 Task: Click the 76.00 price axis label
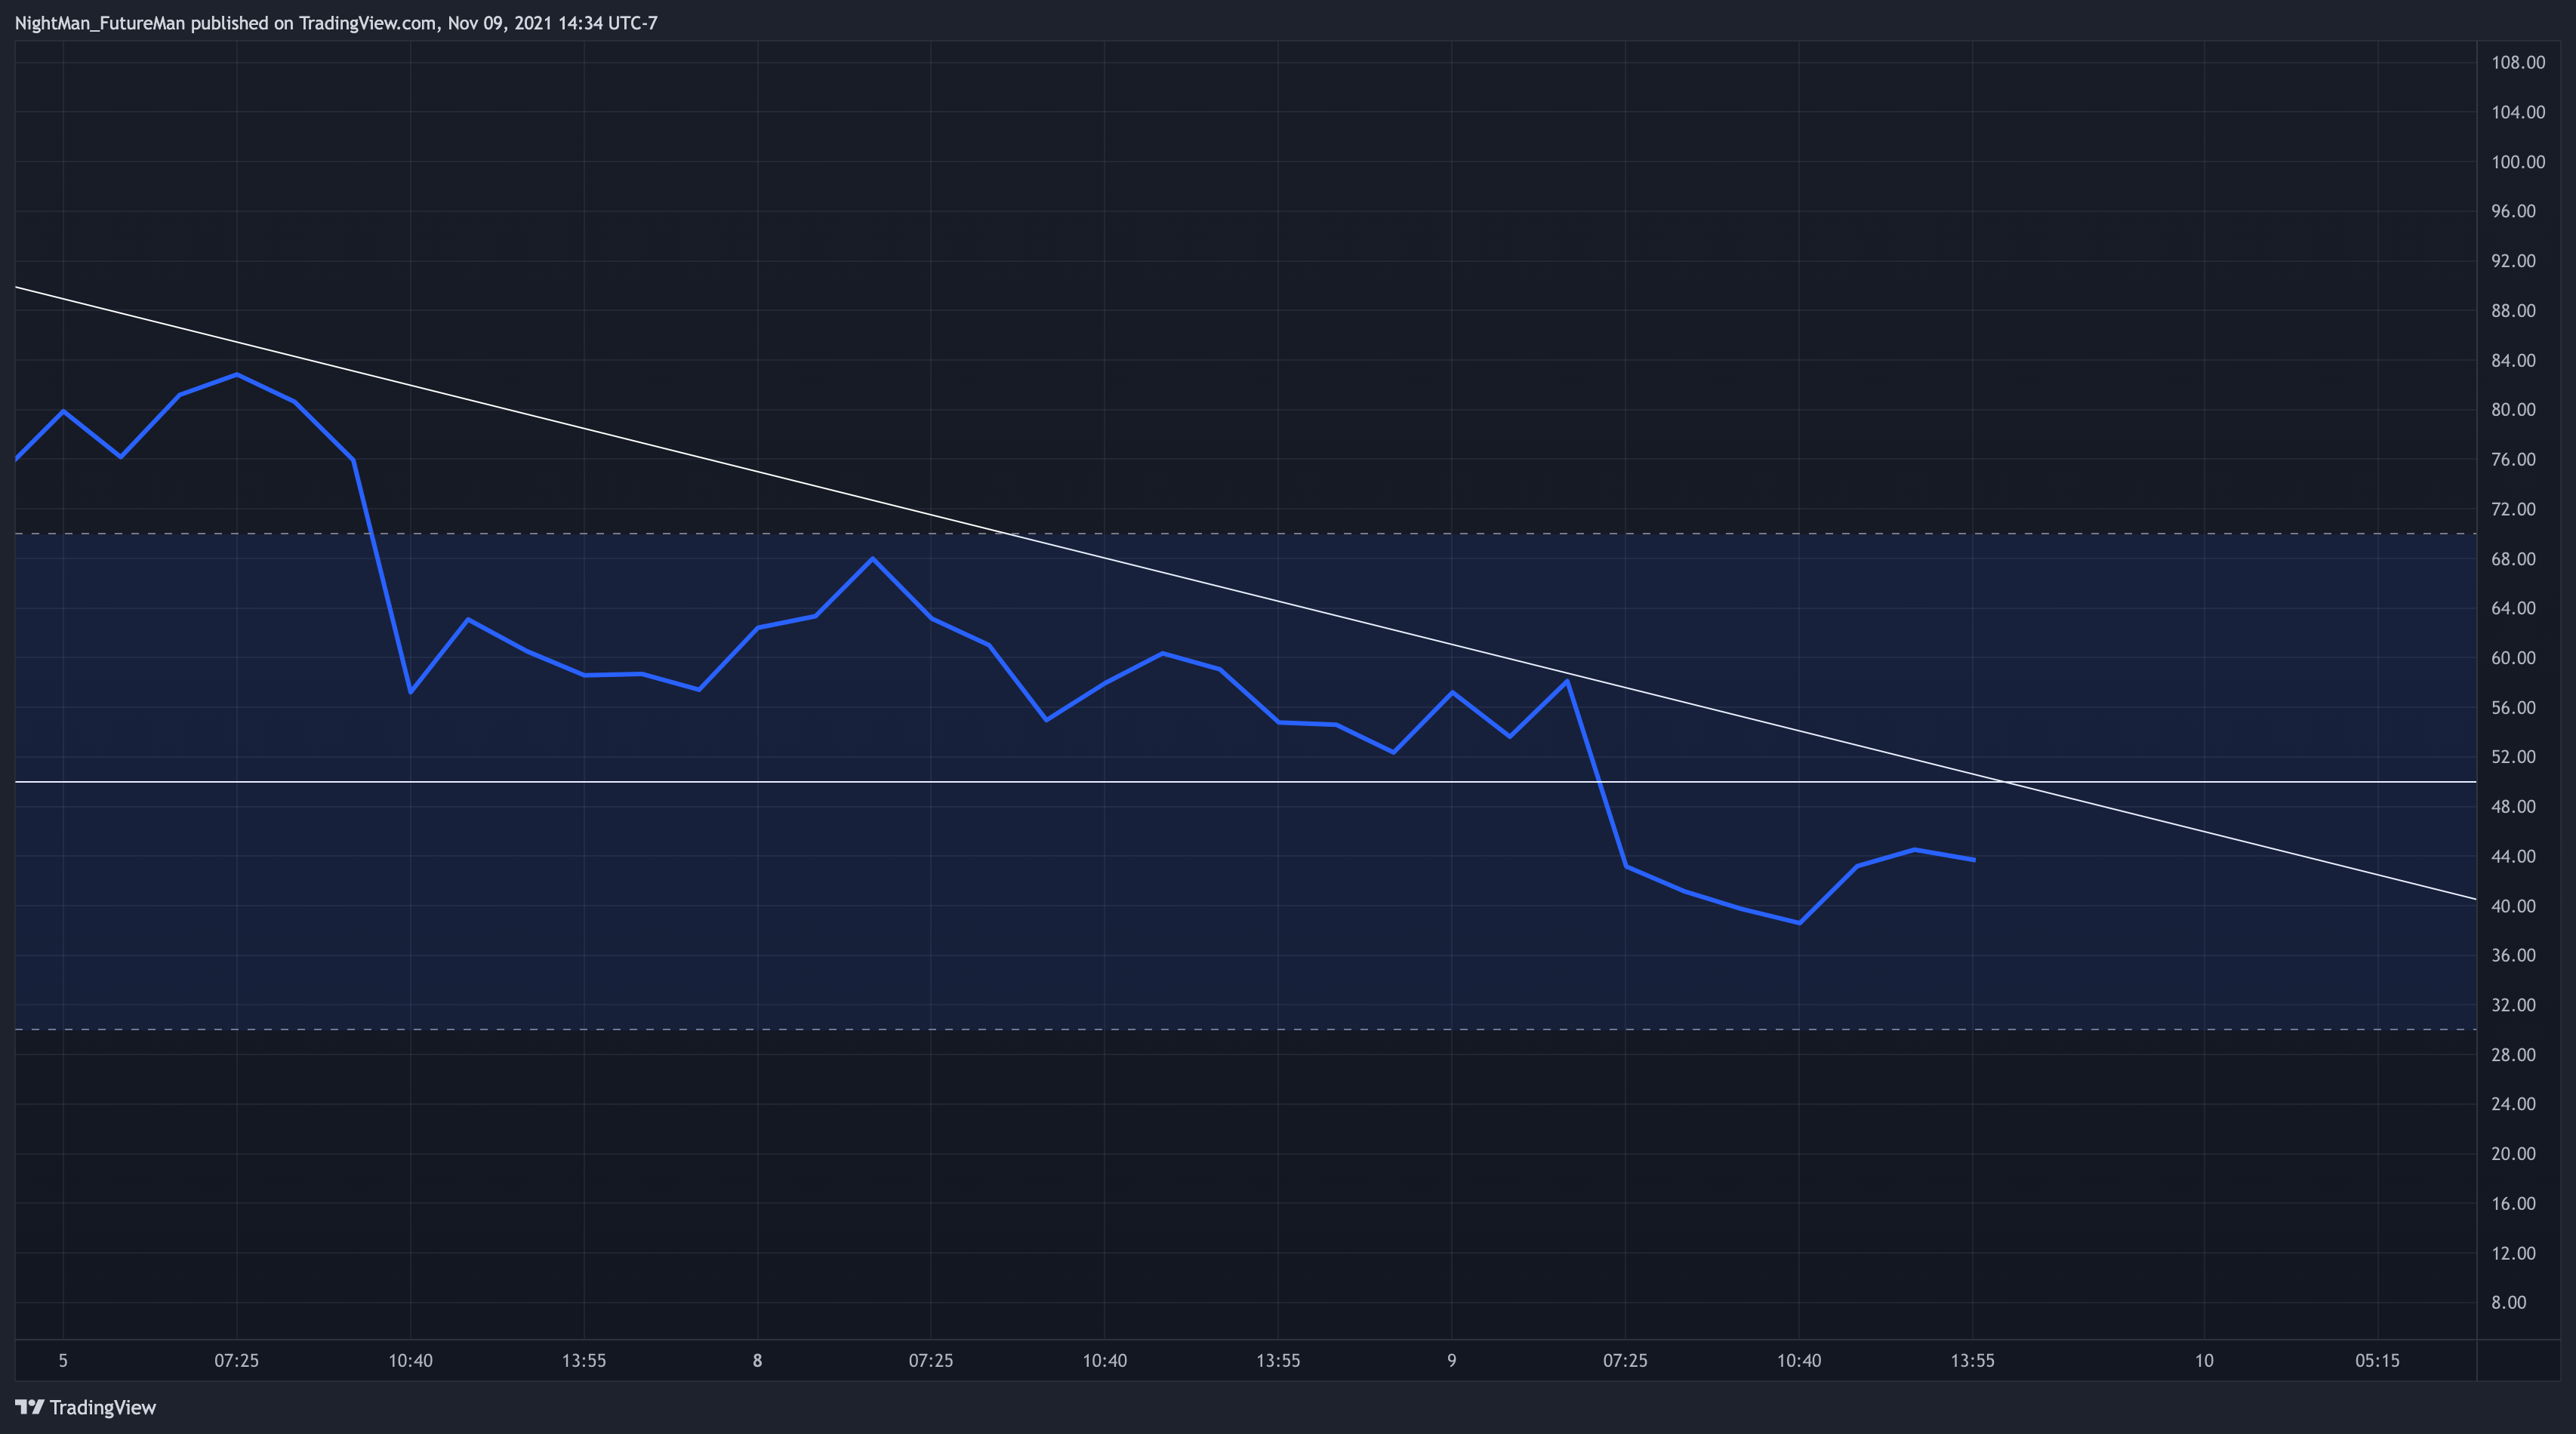click(2514, 459)
